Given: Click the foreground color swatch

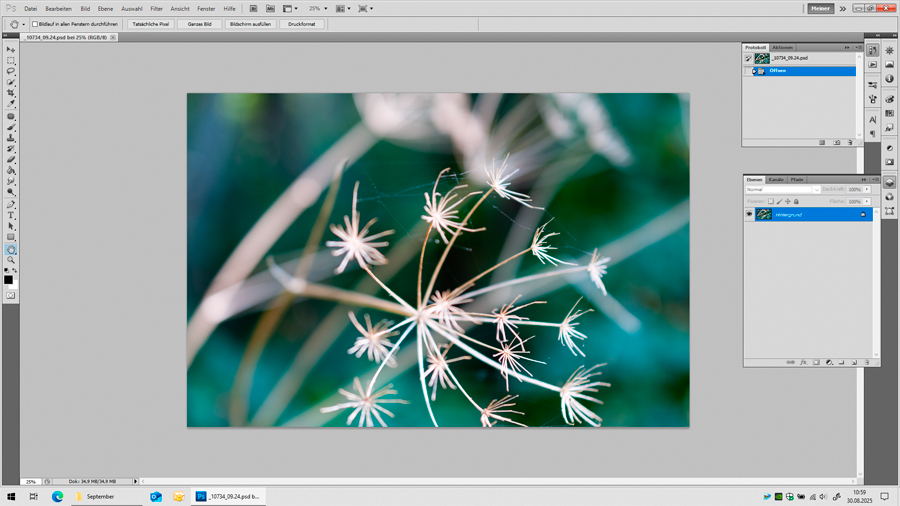Looking at the screenshot, I should point(8,279).
